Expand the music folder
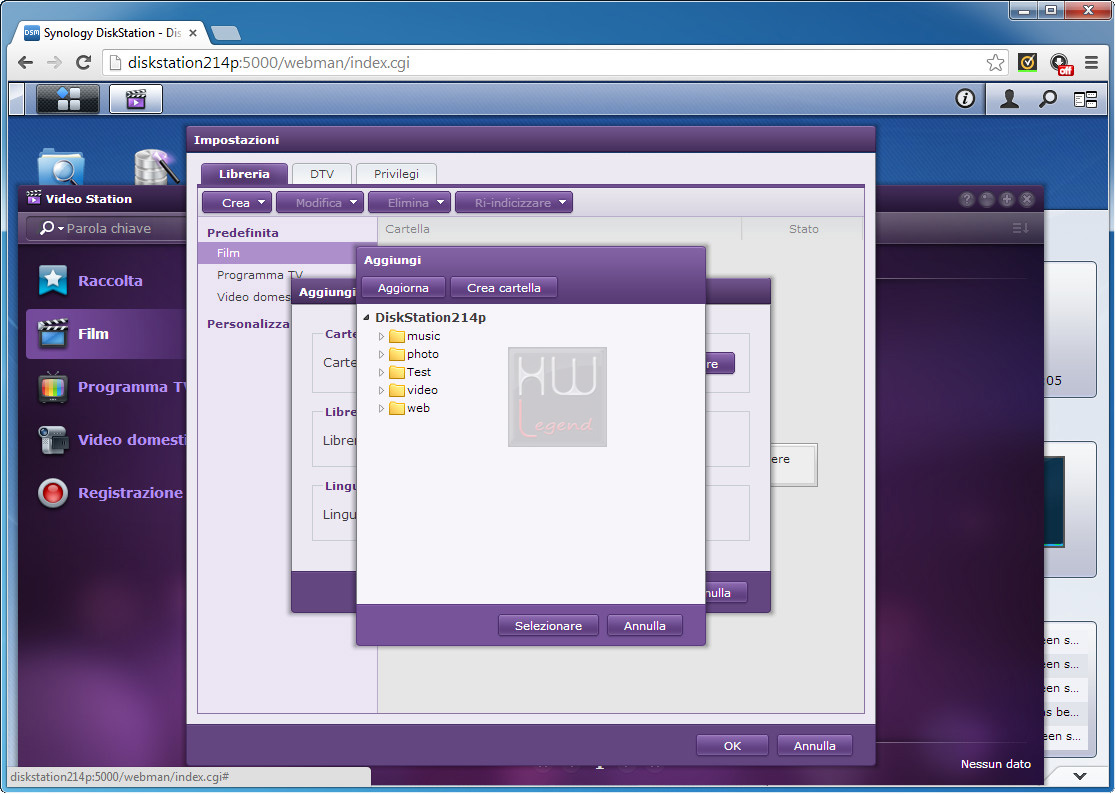Screen dimensions: 1116x794 click(x=381, y=336)
